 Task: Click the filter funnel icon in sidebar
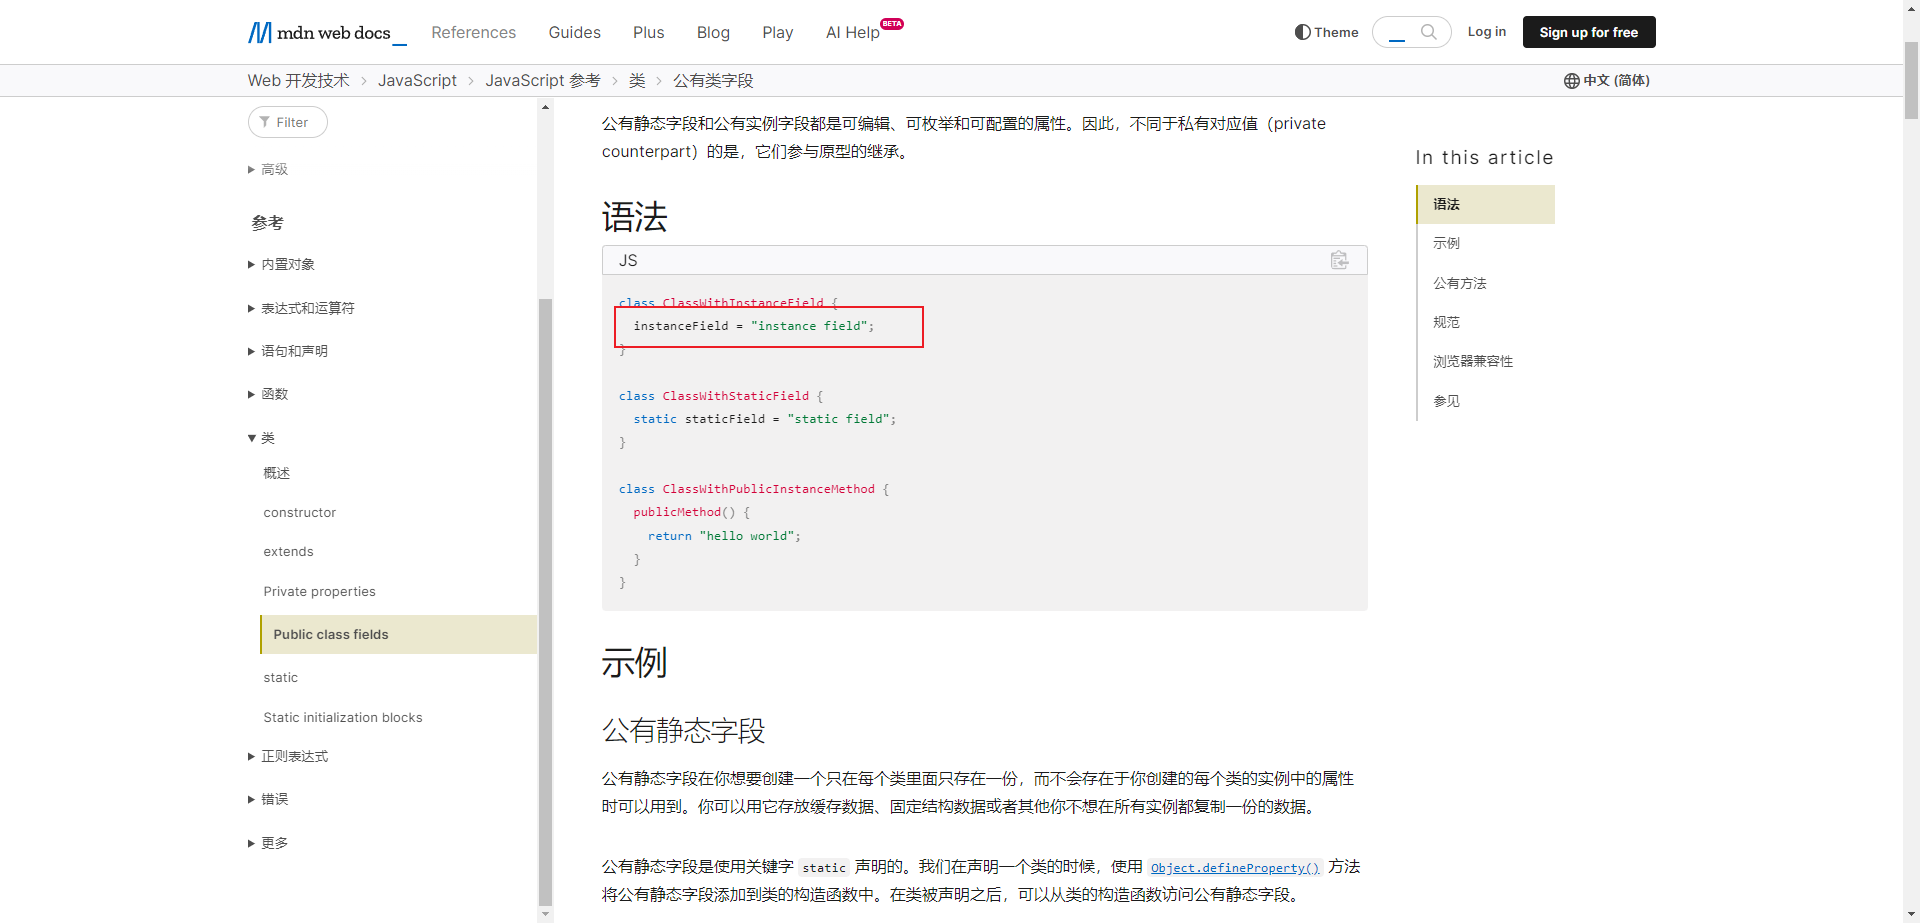265,122
